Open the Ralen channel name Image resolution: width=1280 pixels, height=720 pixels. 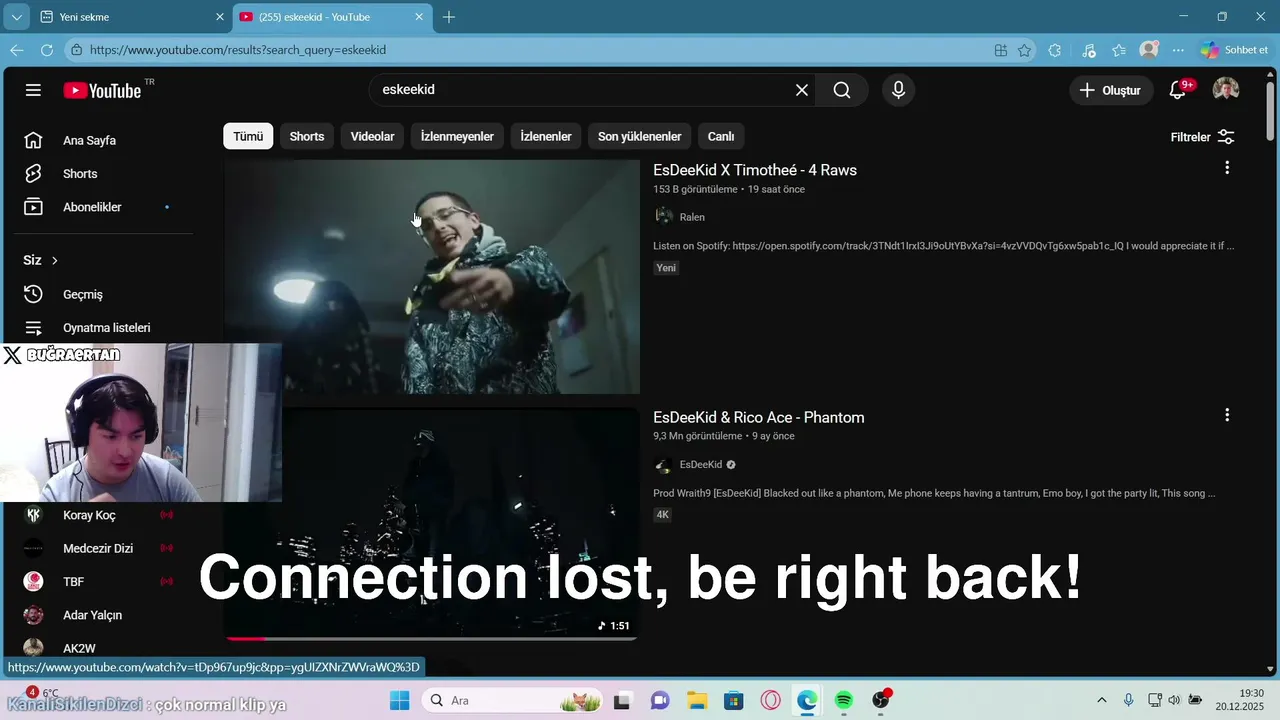(x=692, y=217)
